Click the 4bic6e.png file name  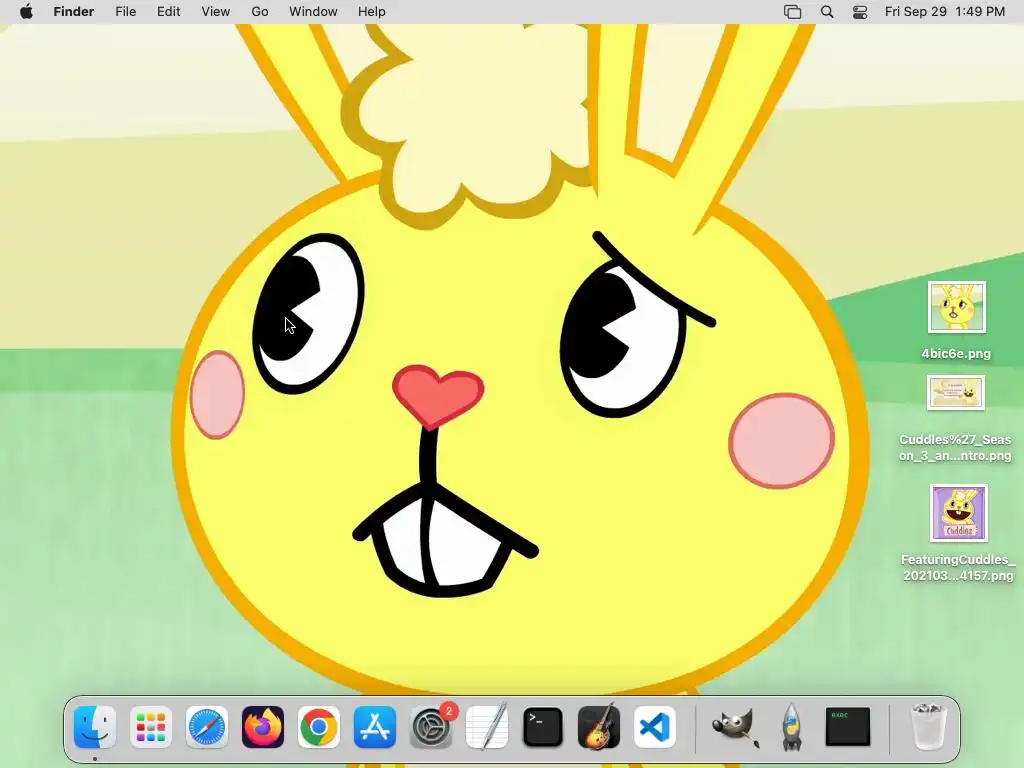click(x=956, y=354)
